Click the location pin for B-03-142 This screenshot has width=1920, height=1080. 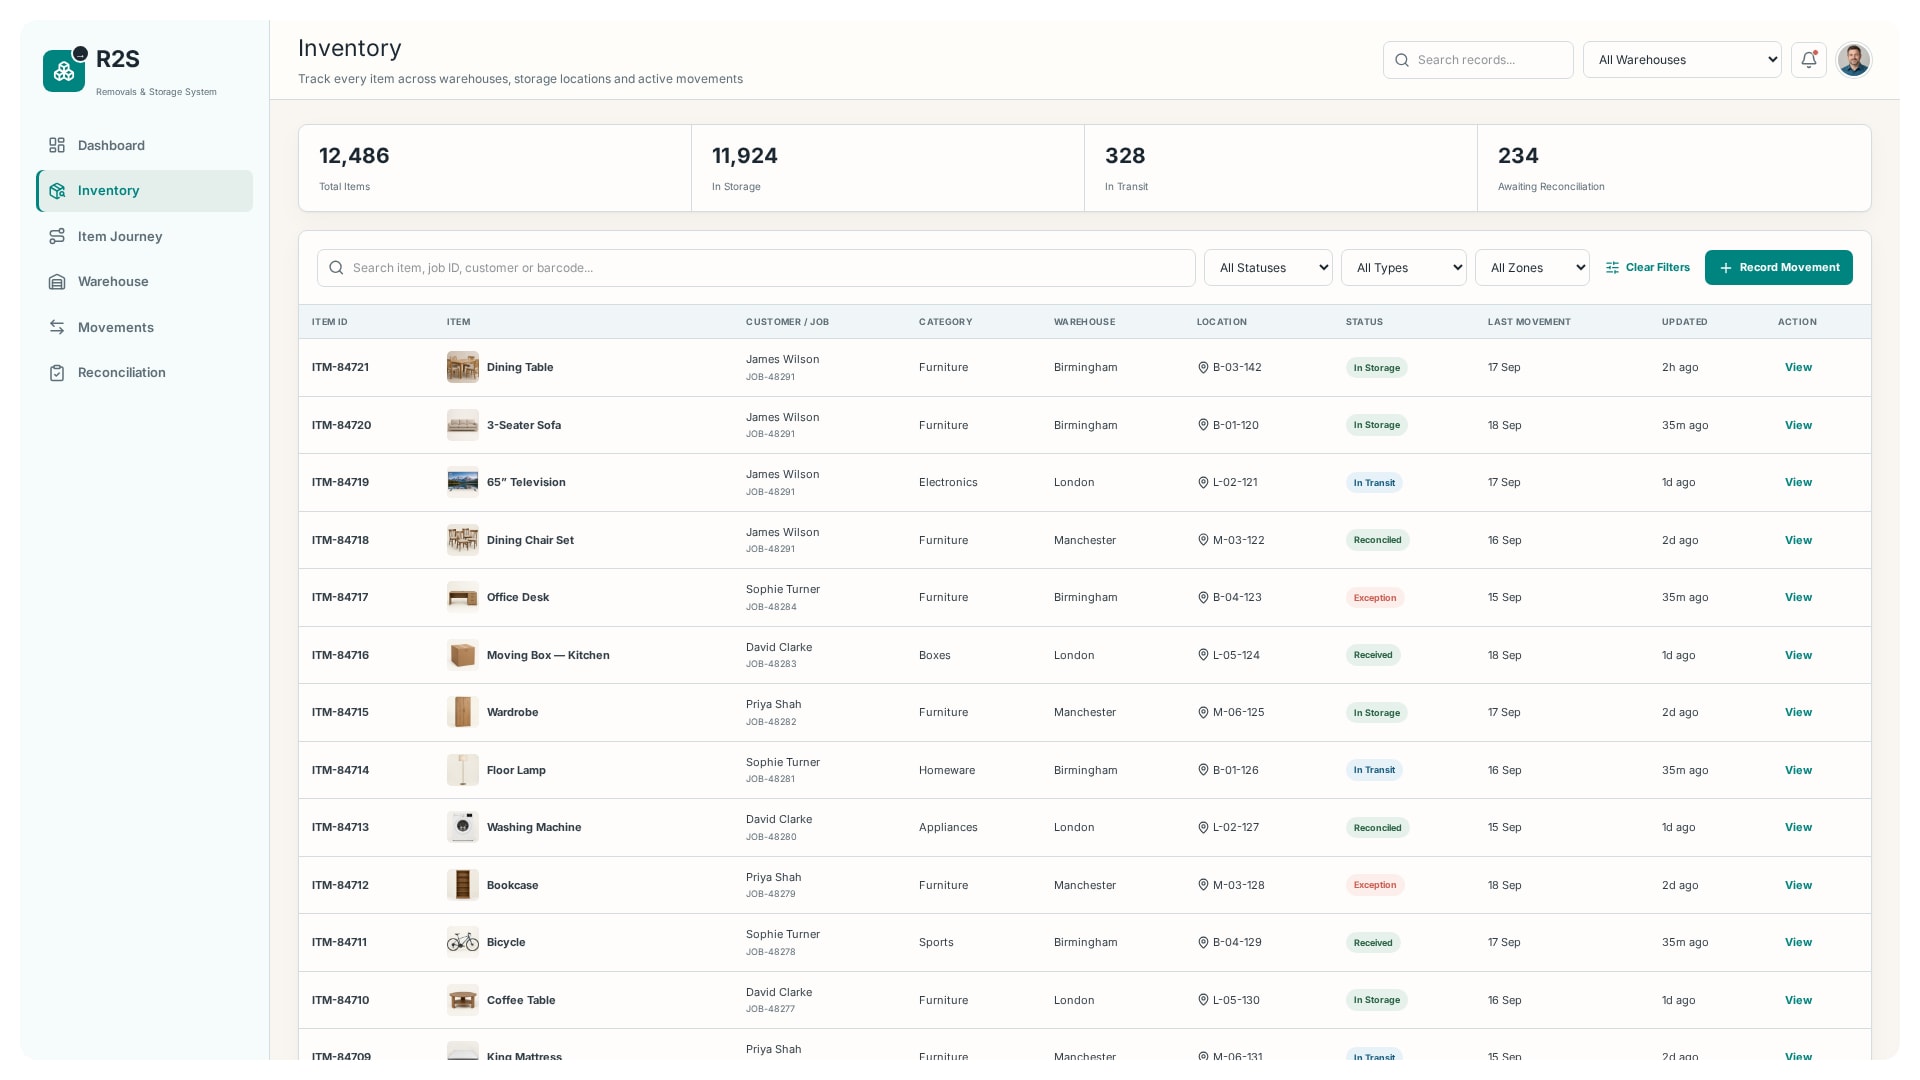coord(1203,368)
